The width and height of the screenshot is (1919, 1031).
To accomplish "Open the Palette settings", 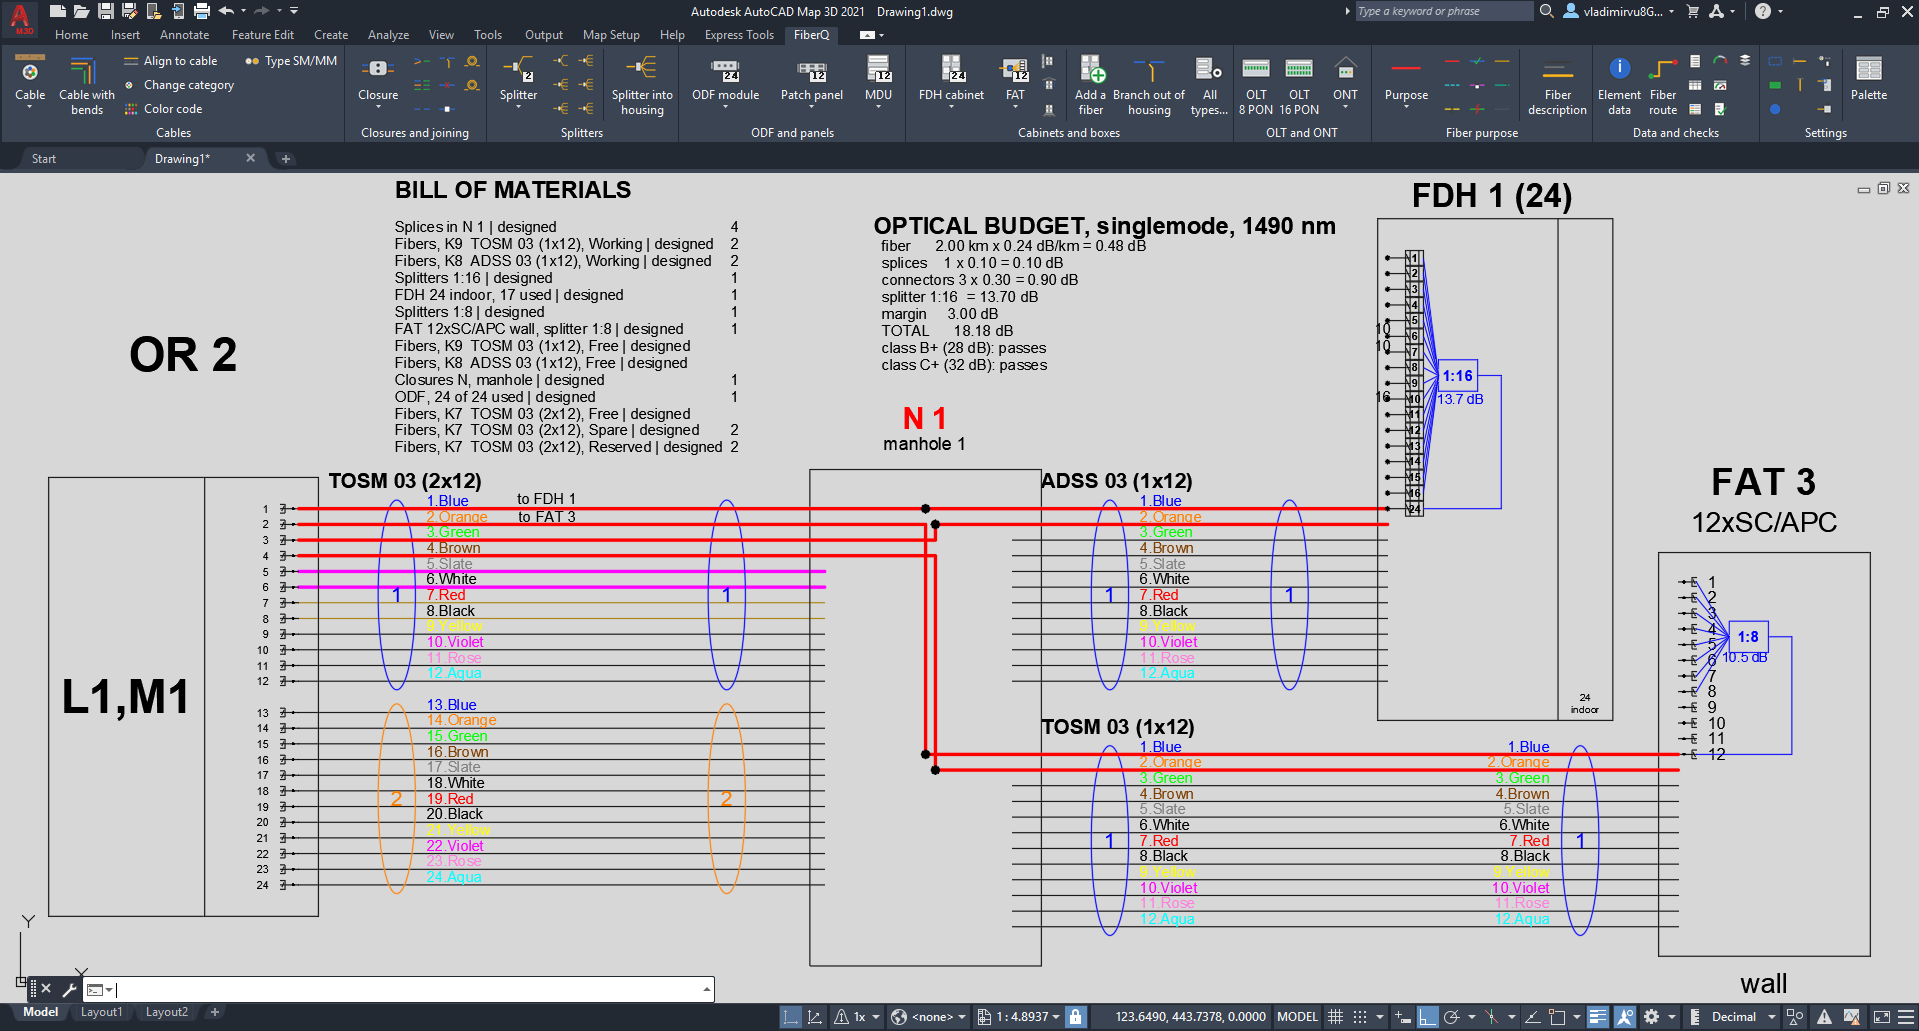I will coord(1868,78).
